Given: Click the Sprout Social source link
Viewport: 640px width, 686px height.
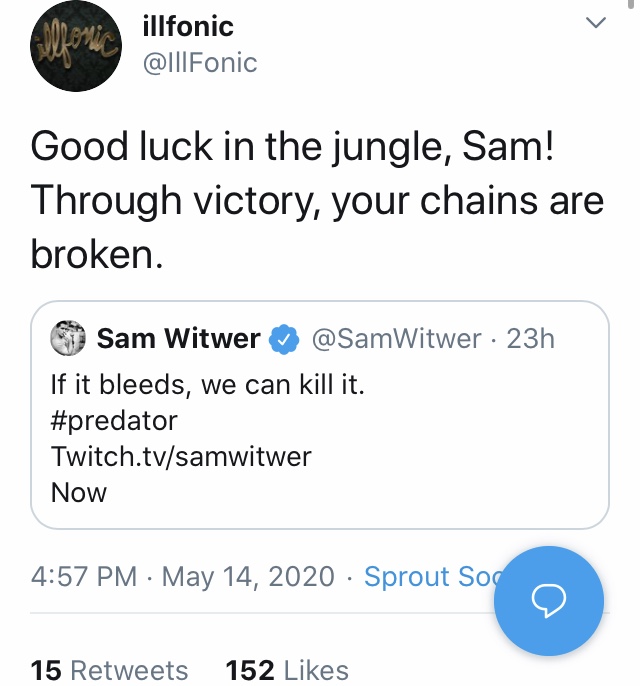Looking at the screenshot, I should tap(432, 577).
